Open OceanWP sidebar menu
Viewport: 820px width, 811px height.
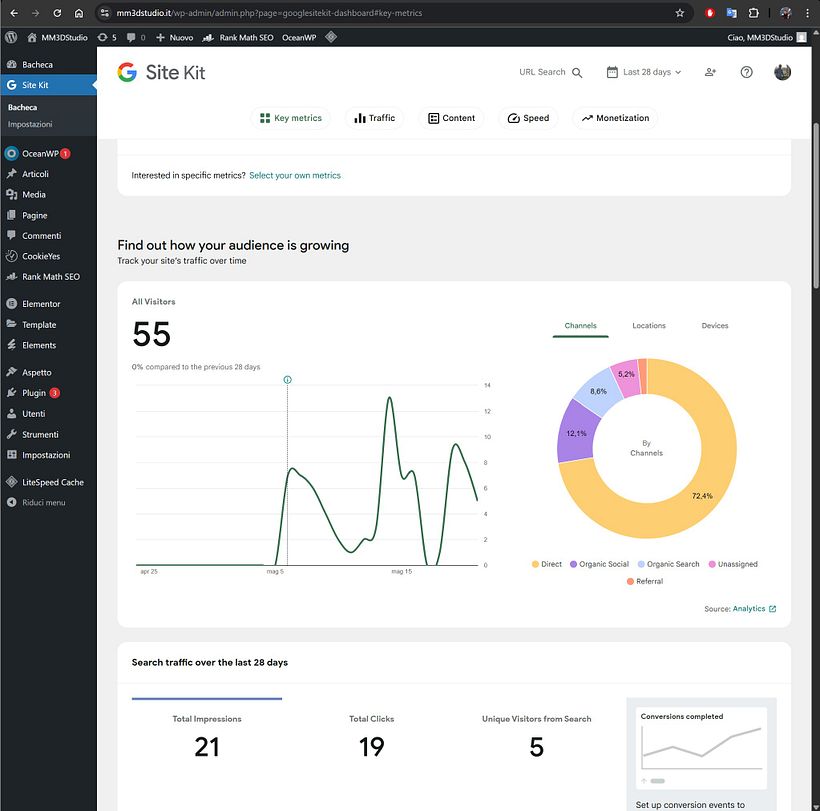click(x=48, y=154)
